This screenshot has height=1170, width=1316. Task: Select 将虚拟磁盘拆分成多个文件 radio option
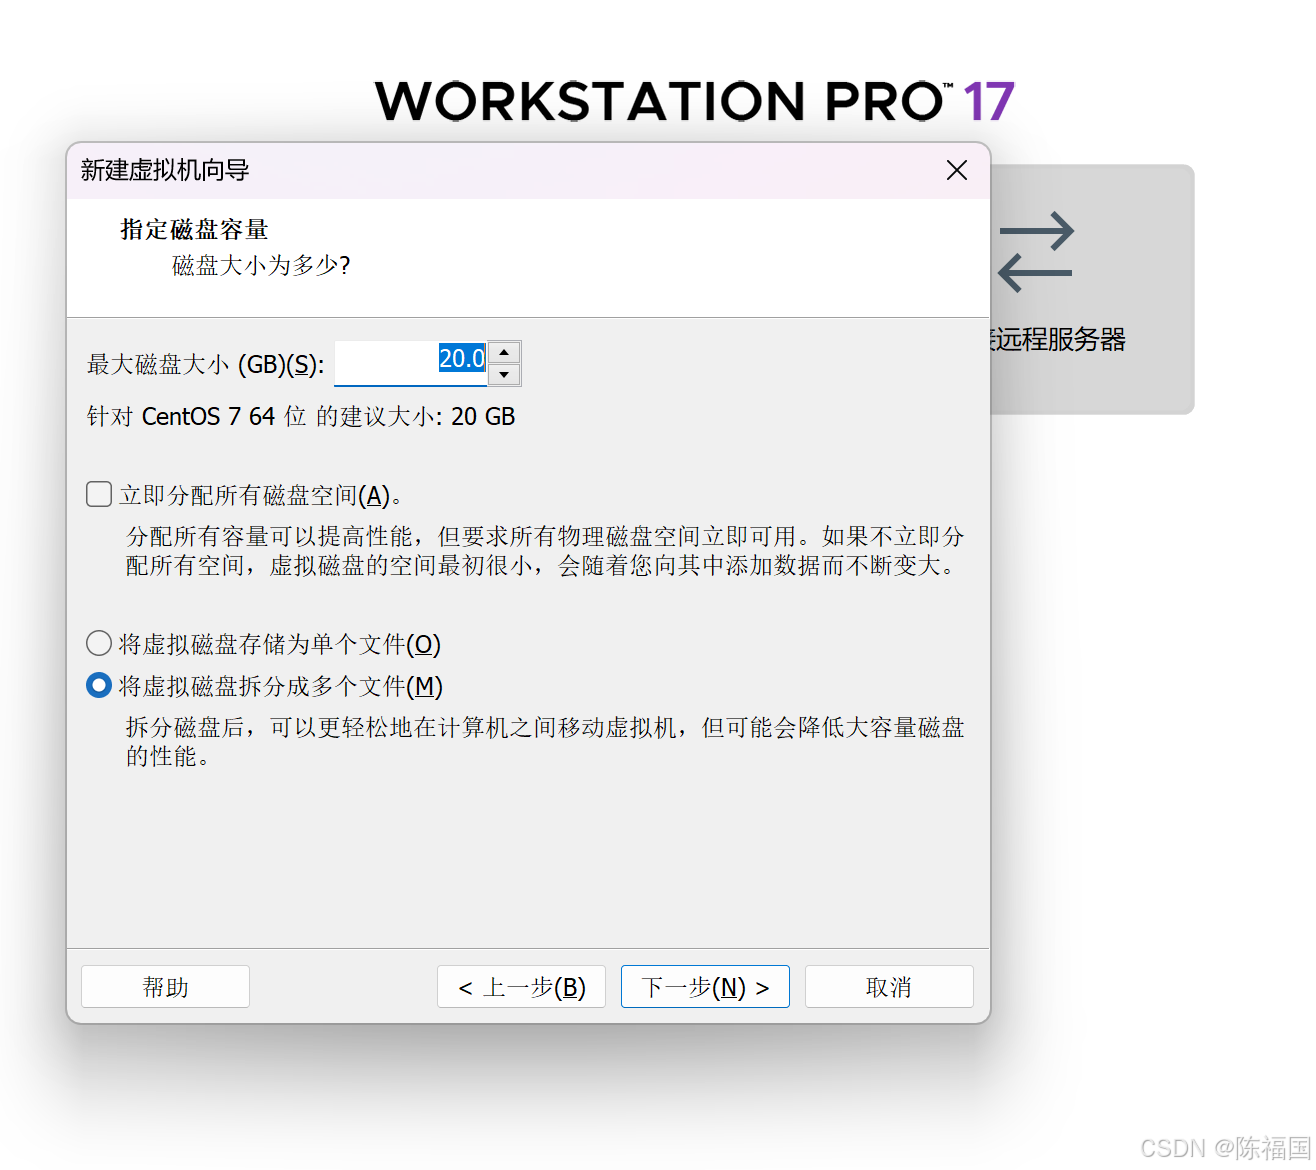(99, 685)
